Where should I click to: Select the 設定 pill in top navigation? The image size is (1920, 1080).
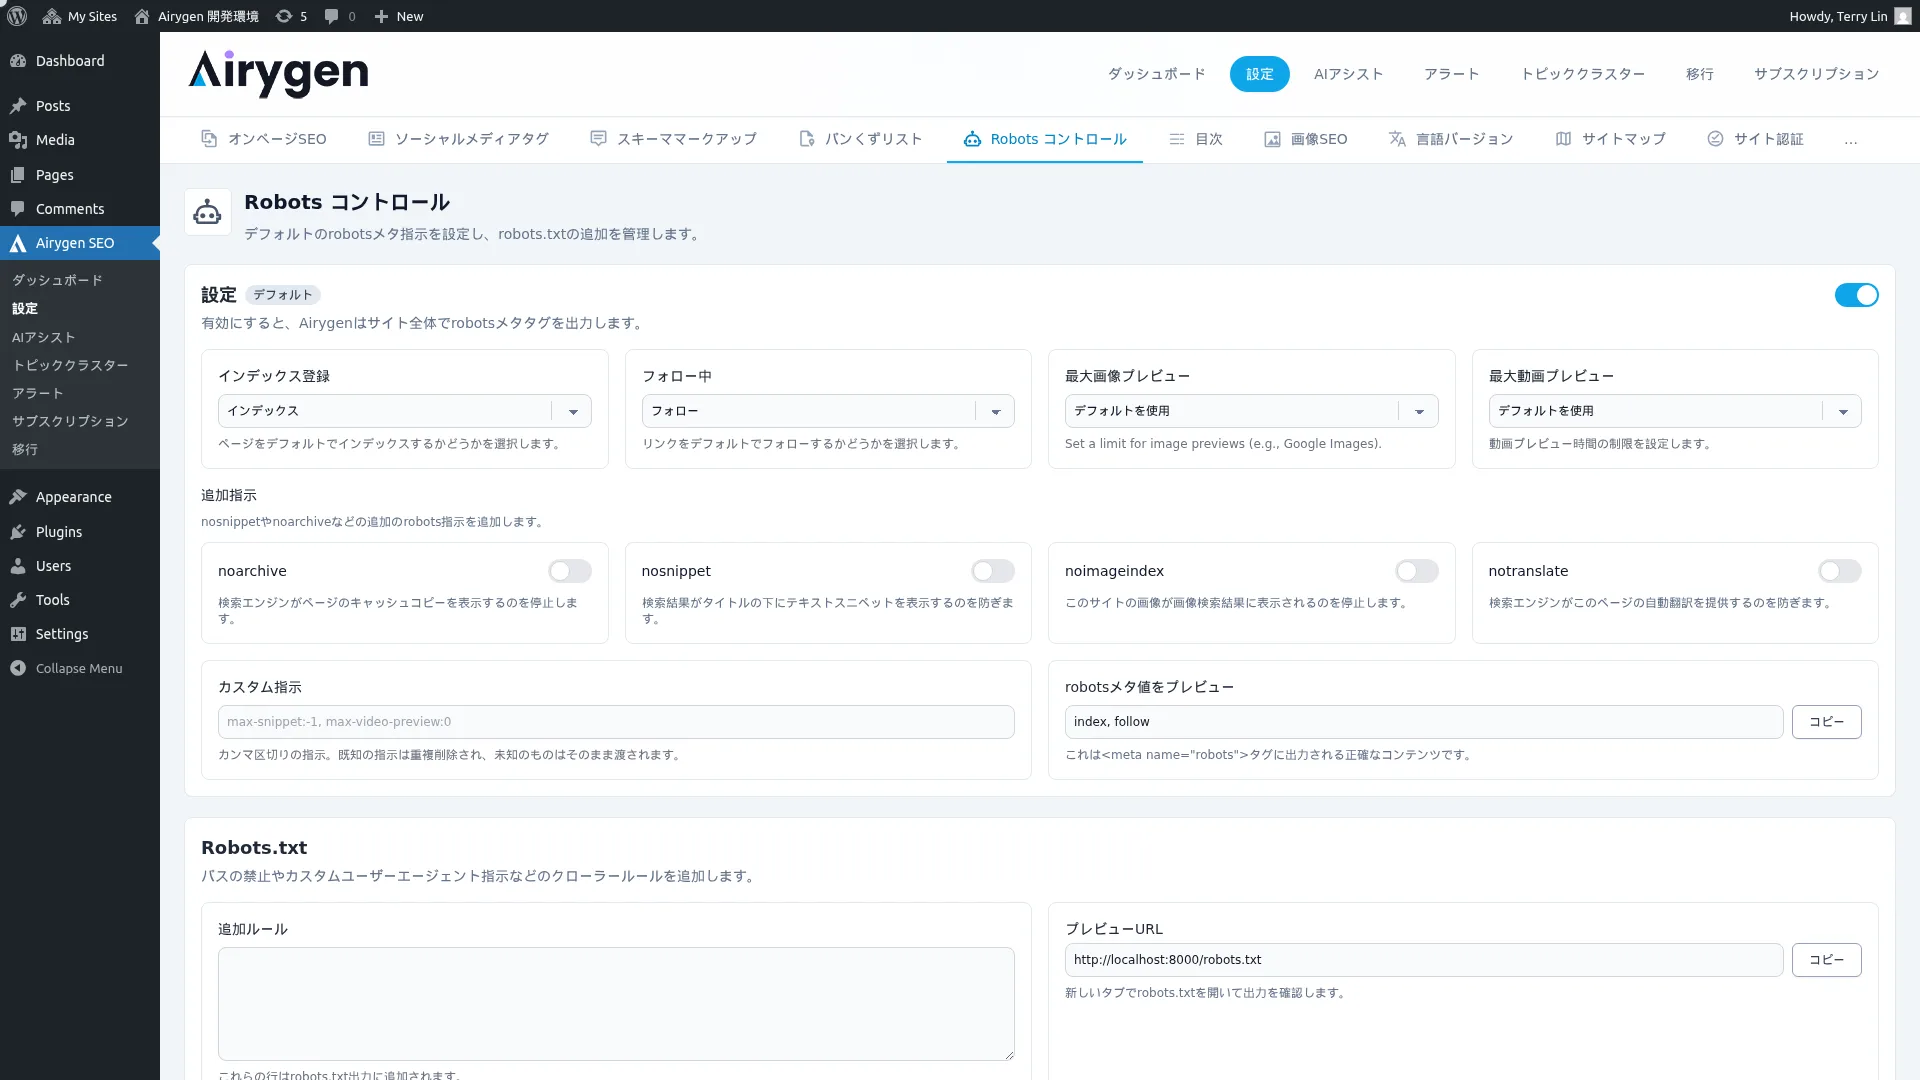[x=1259, y=74]
